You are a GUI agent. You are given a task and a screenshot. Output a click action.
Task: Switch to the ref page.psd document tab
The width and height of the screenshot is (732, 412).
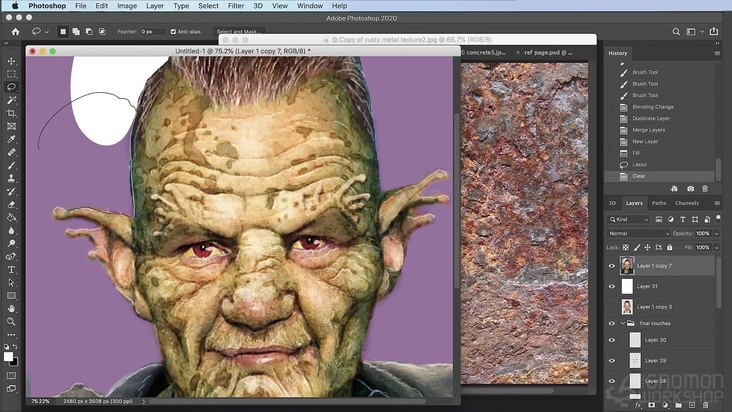coord(548,53)
